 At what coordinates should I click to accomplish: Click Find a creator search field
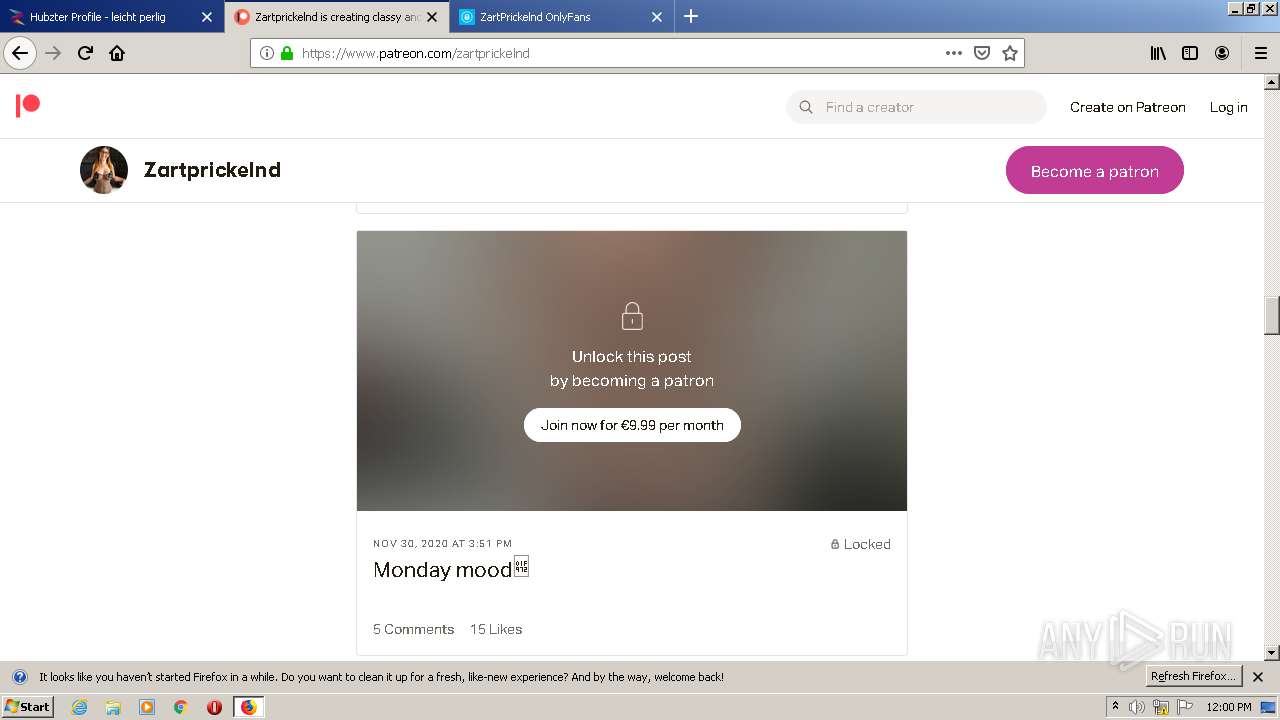point(916,107)
